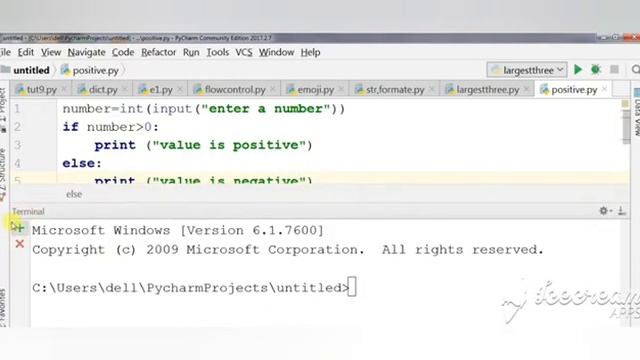Open the Run menu
Viewport: 640px width, 360px height.
tap(191, 53)
